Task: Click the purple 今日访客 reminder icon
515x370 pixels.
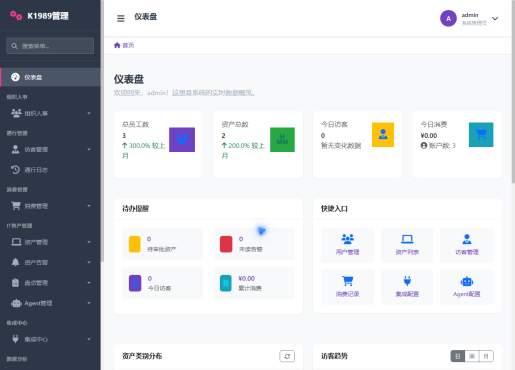Action: click(135, 283)
